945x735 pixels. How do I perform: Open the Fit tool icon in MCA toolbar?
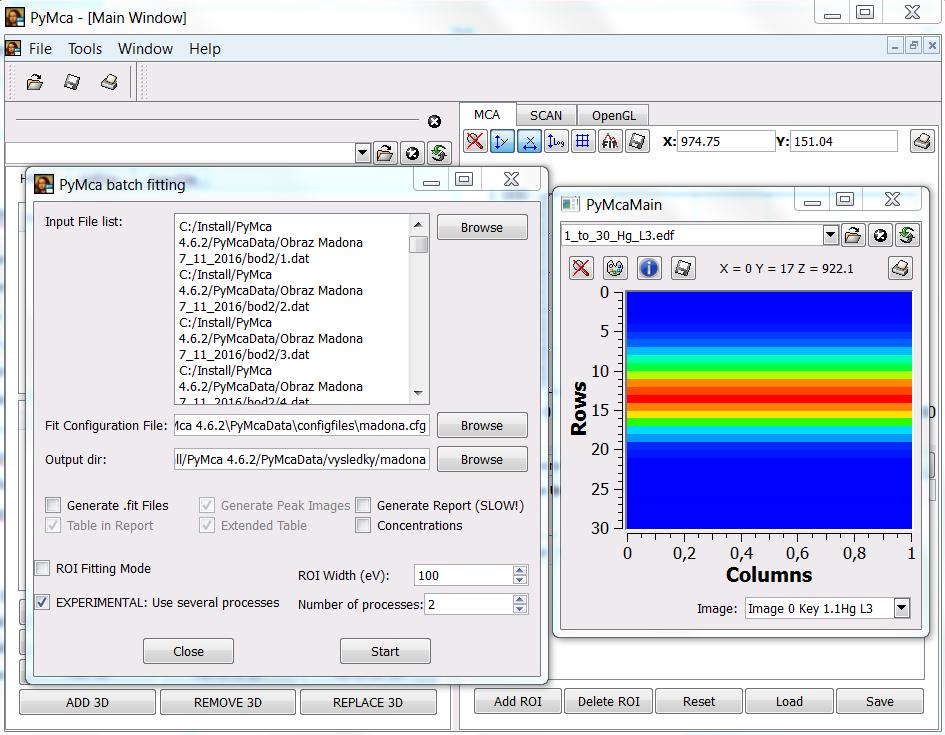coord(610,142)
